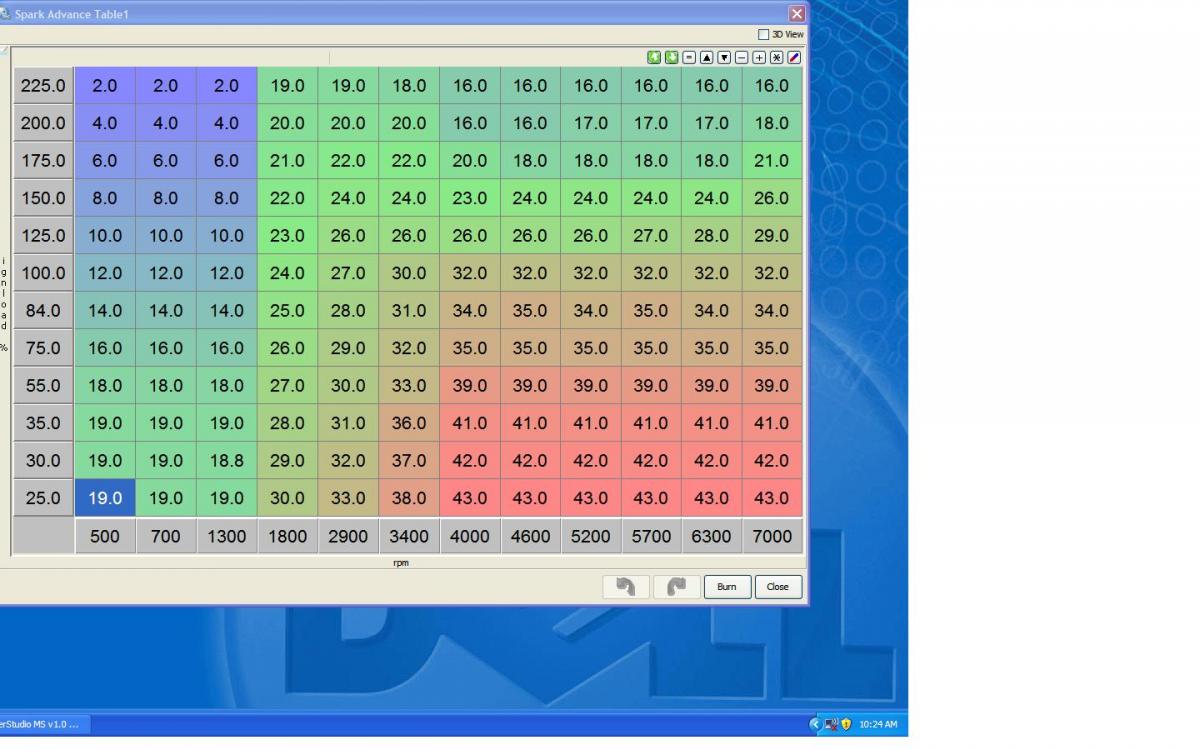Select the 7000 rpm column header
This screenshot has width=1200, height=750.
tap(772, 536)
